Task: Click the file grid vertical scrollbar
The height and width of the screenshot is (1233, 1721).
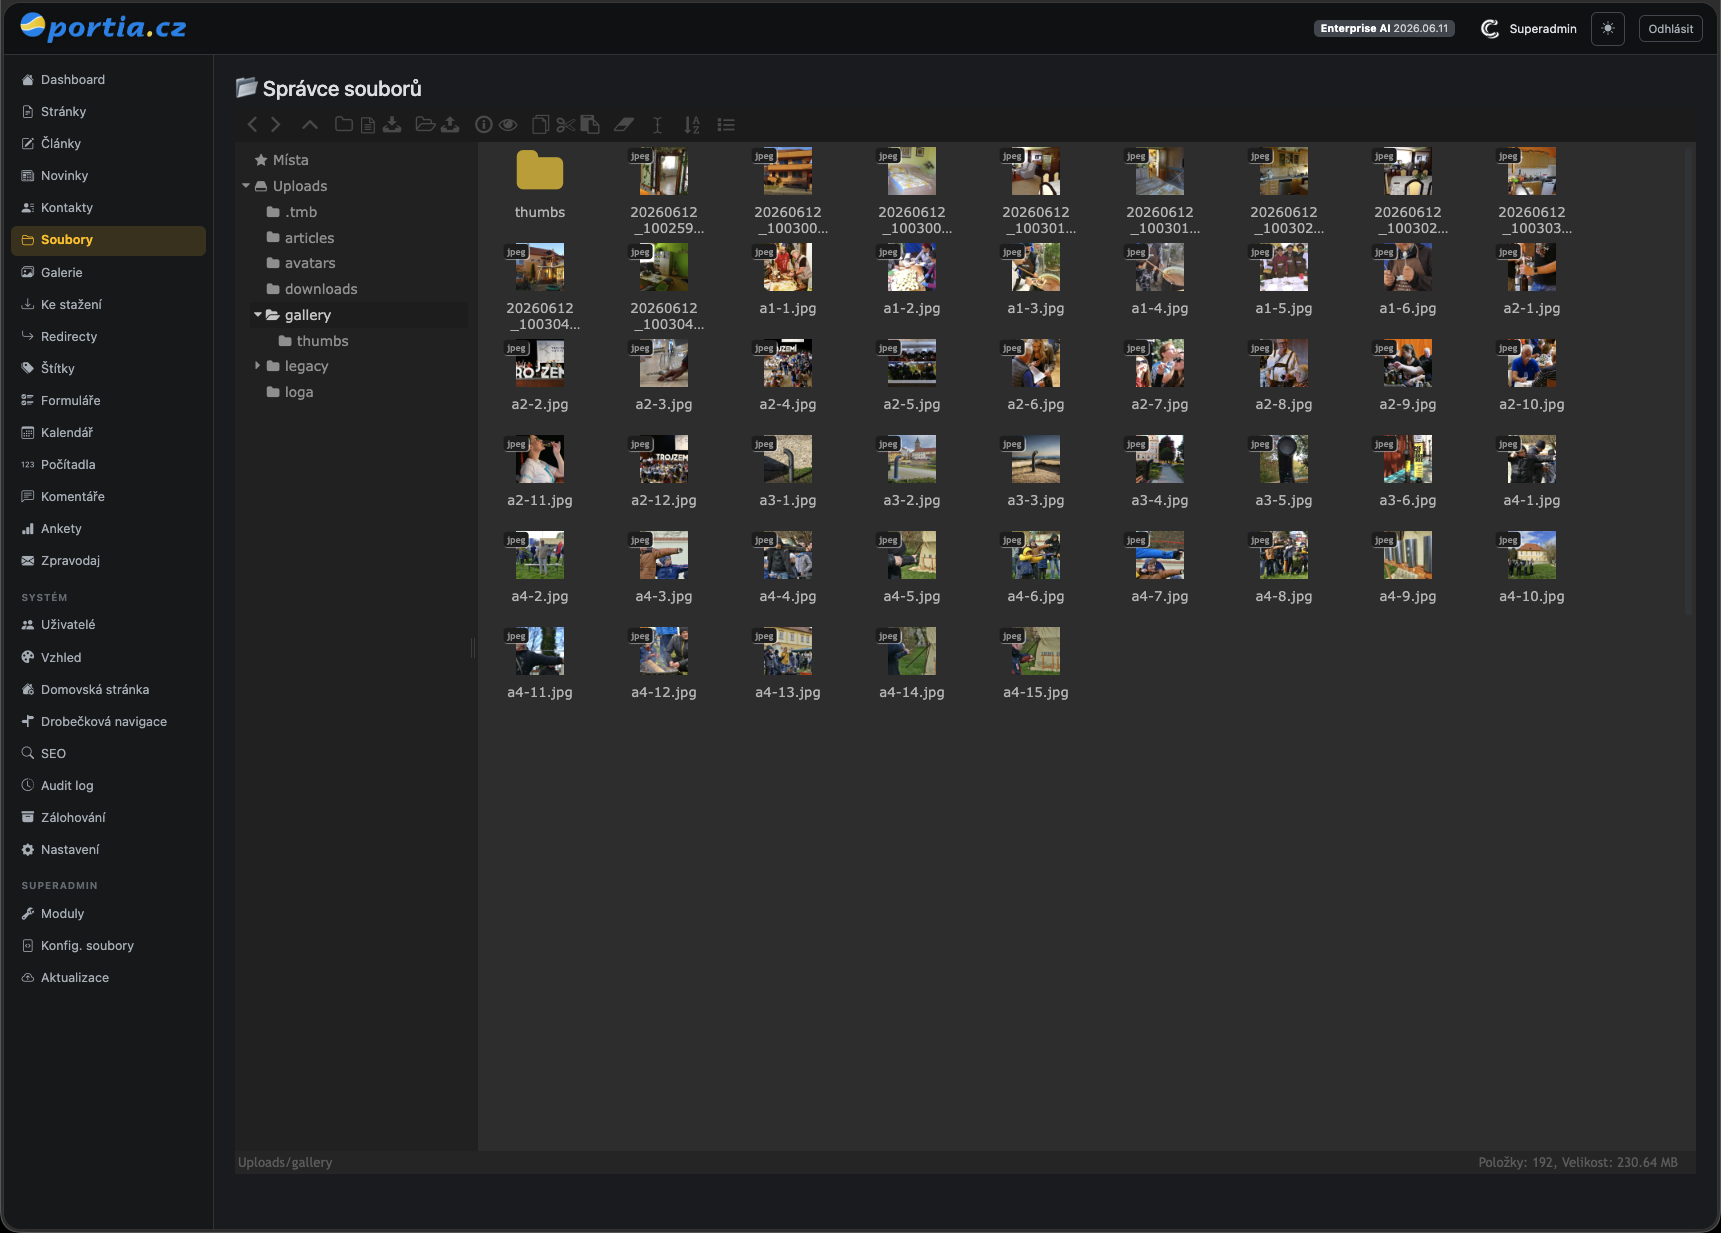Action: pyautogui.click(x=1688, y=380)
